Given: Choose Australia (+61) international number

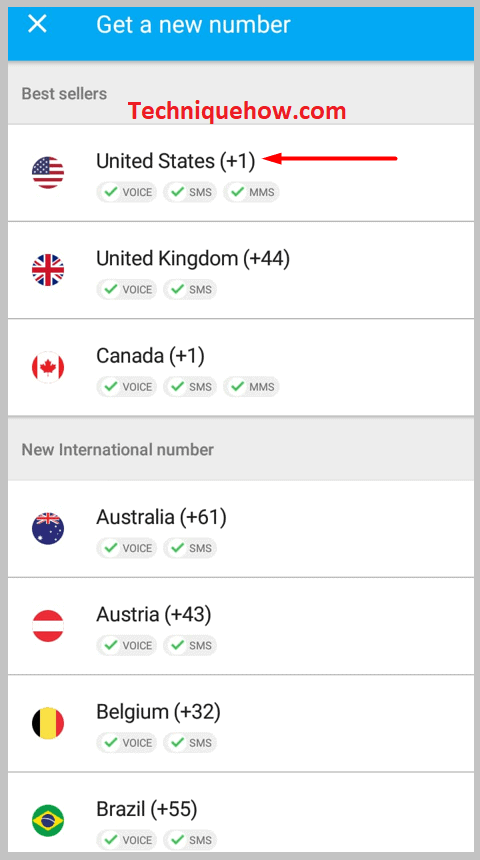Looking at the screenshot, I should point(241,529).
